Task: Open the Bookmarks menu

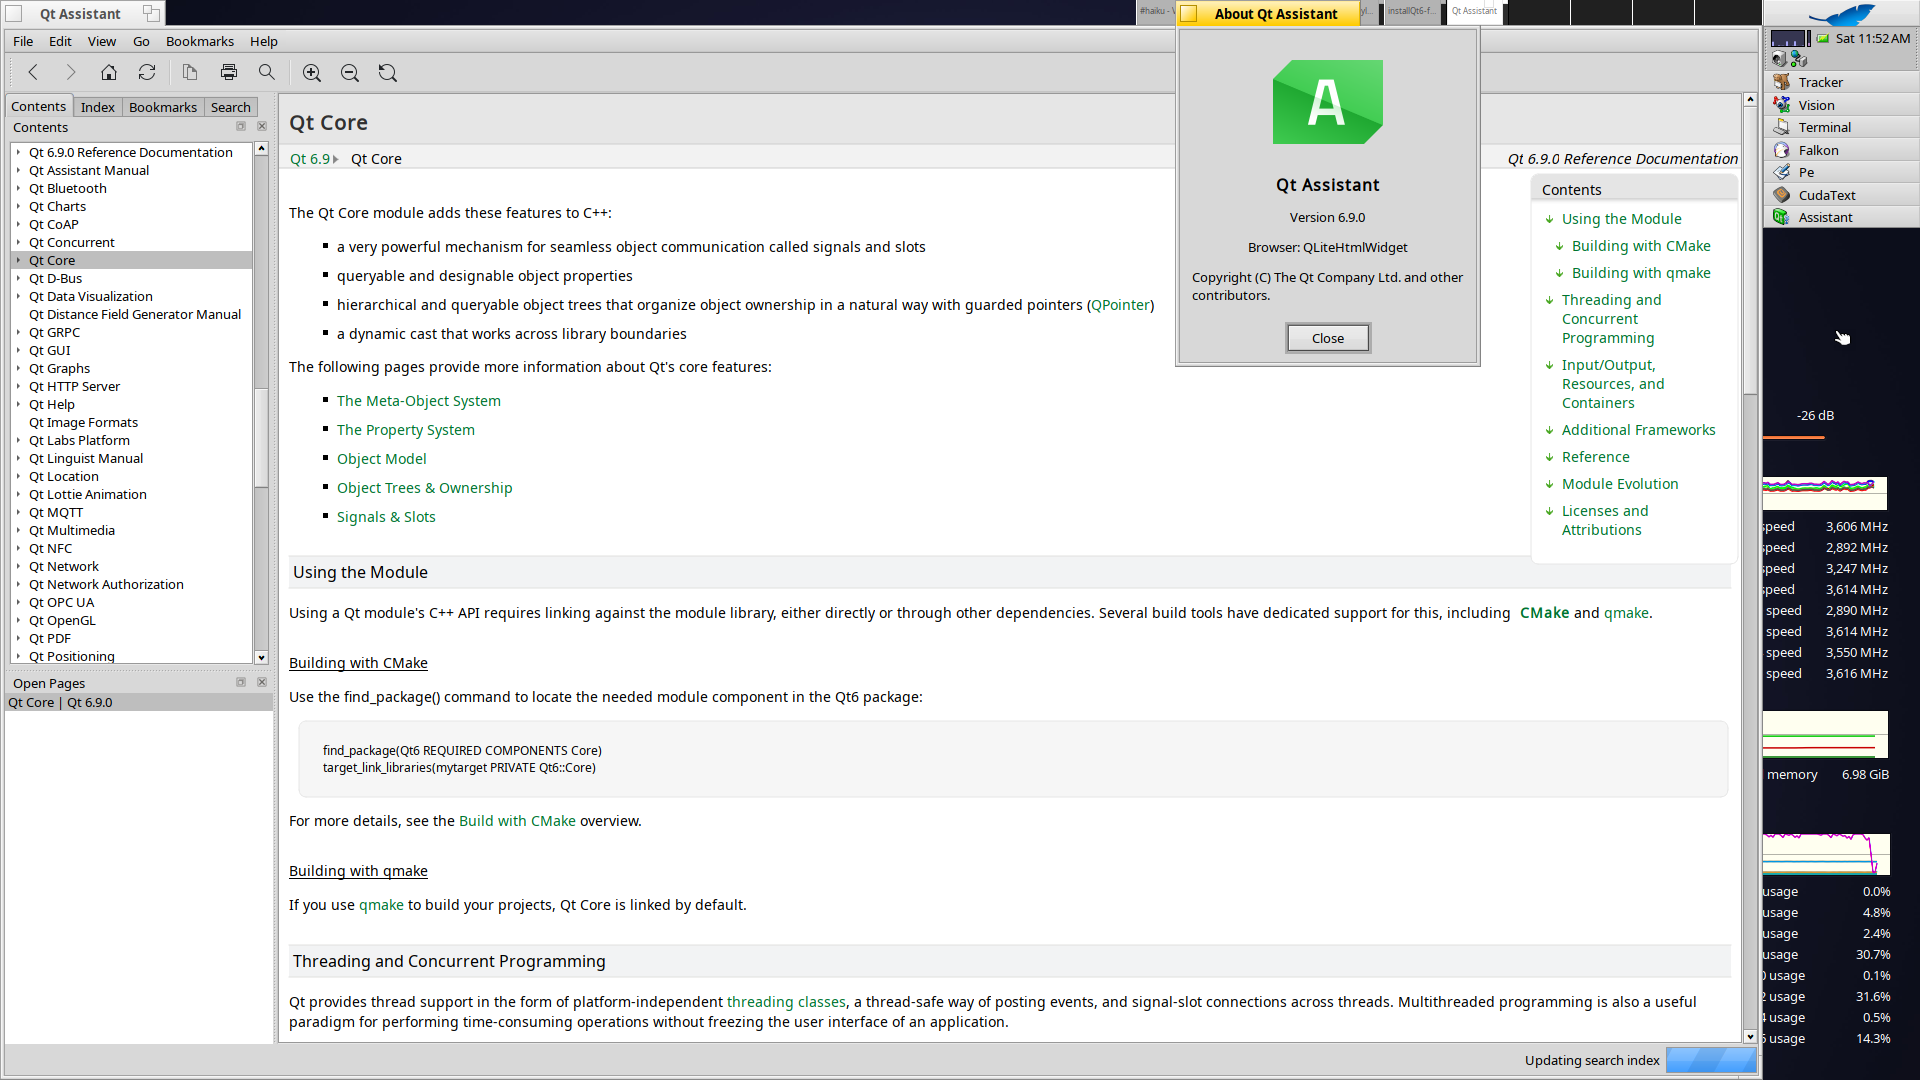Action: pyautogui.click(x=199, y=41)
